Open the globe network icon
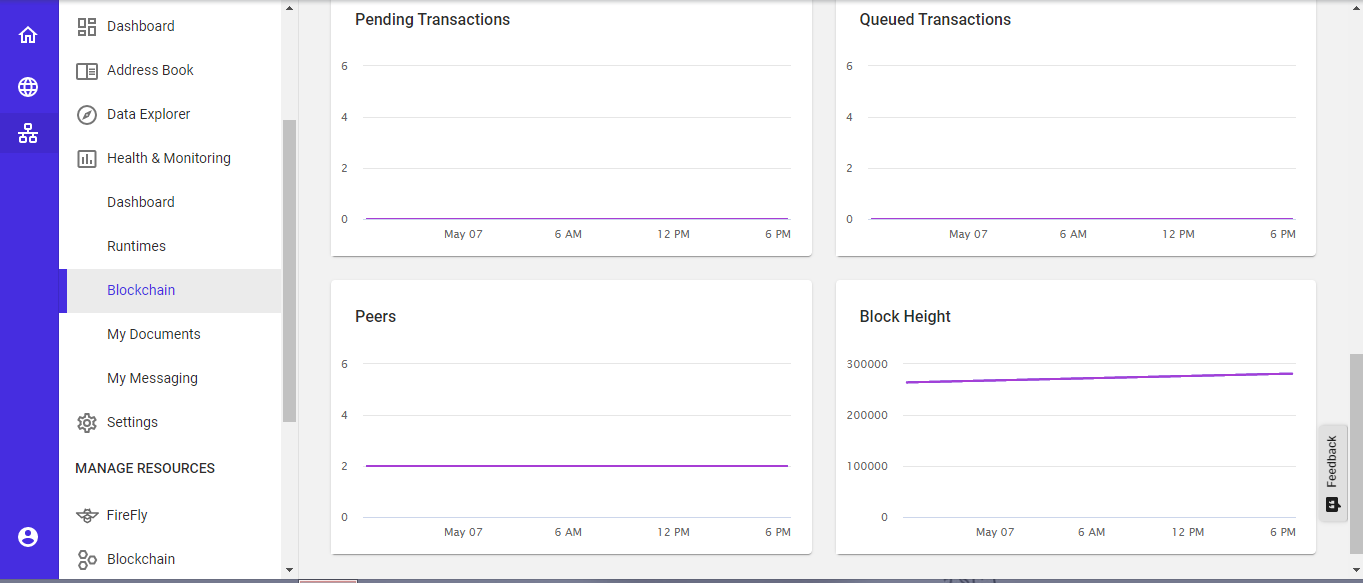Screen dimensions: 1363x583 tap(28, 87)
